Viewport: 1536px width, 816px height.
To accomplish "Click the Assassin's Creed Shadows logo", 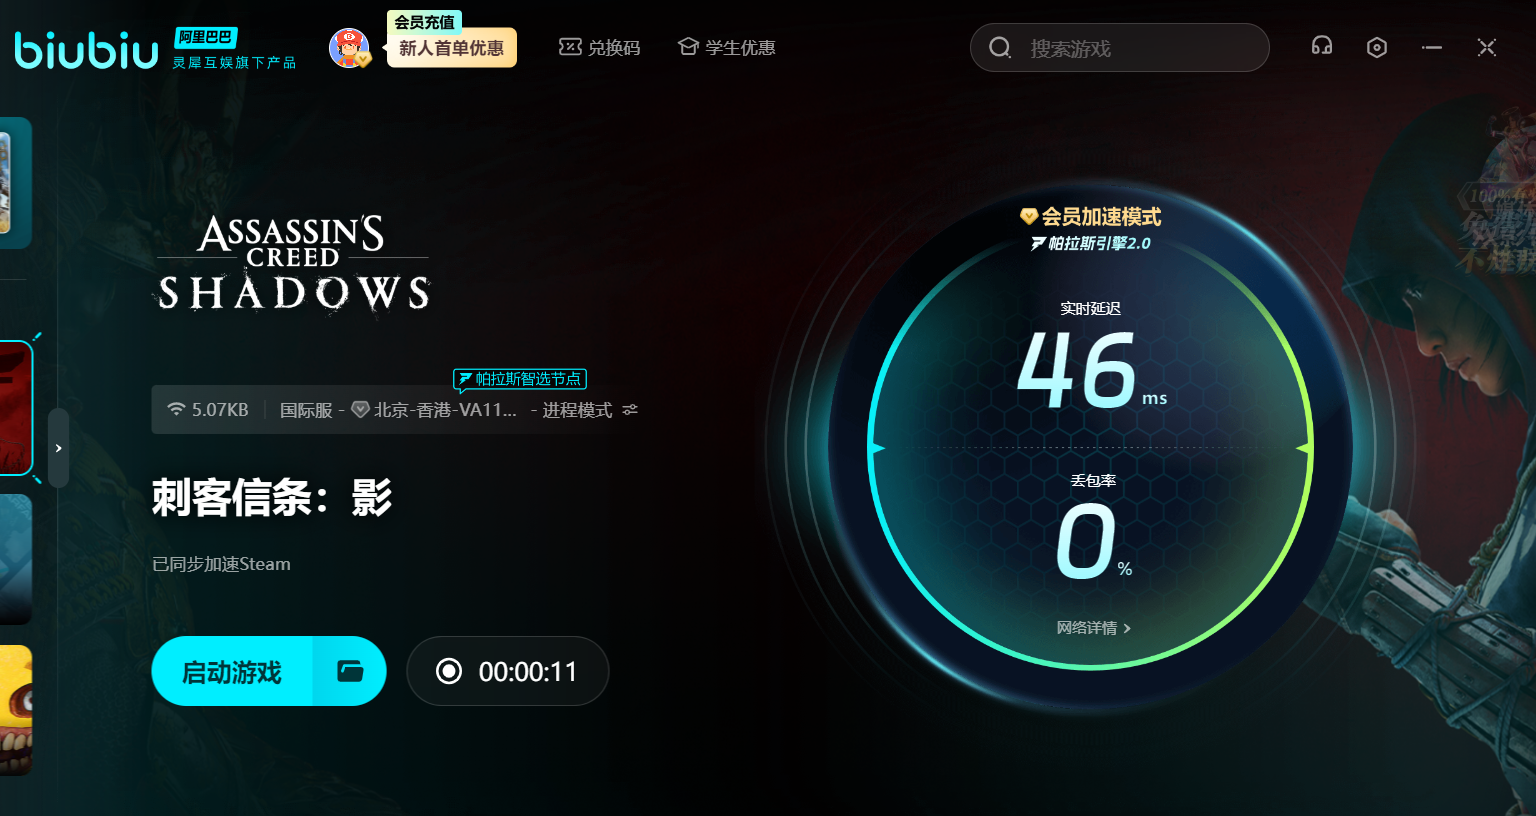I will pos(293,265).
